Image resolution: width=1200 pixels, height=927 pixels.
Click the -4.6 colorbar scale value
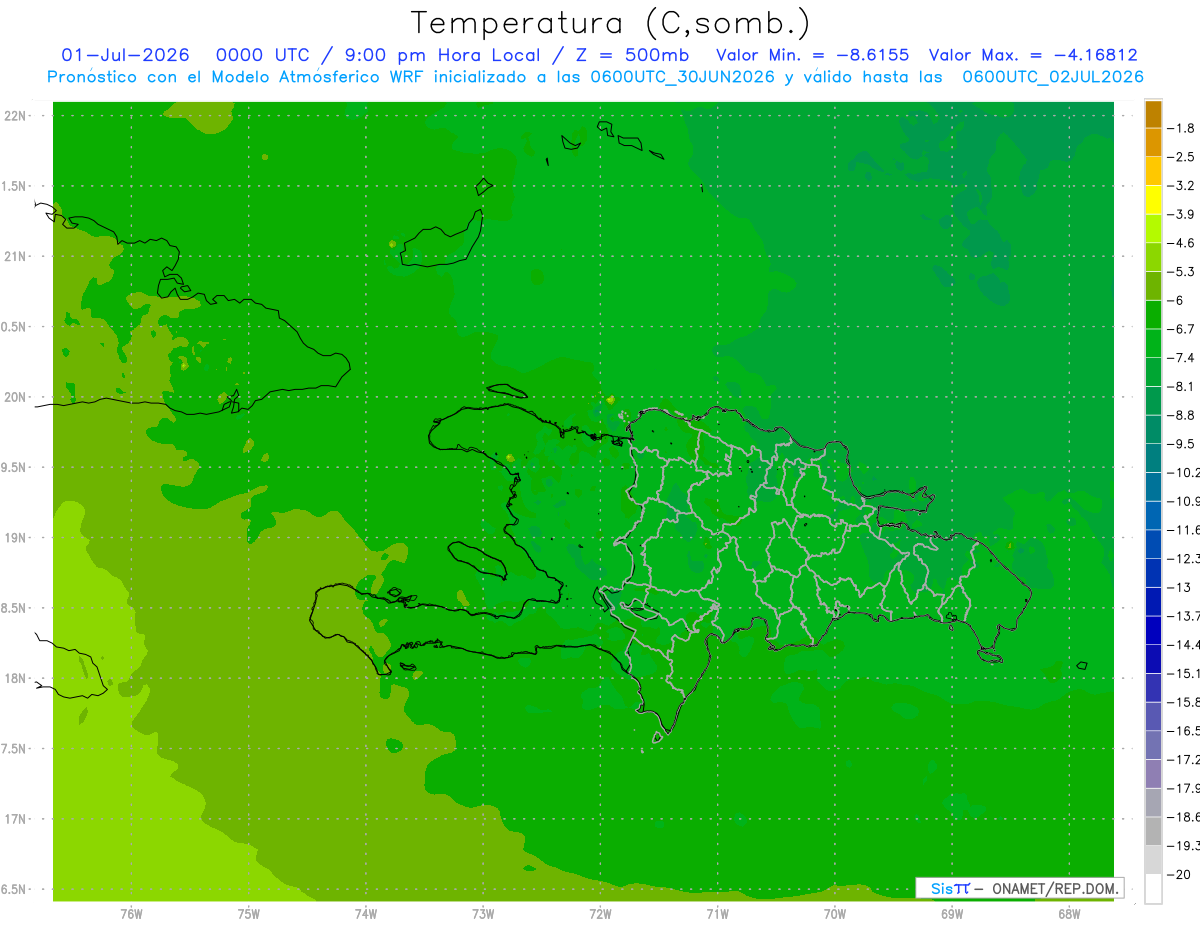tap(1183, 243)
